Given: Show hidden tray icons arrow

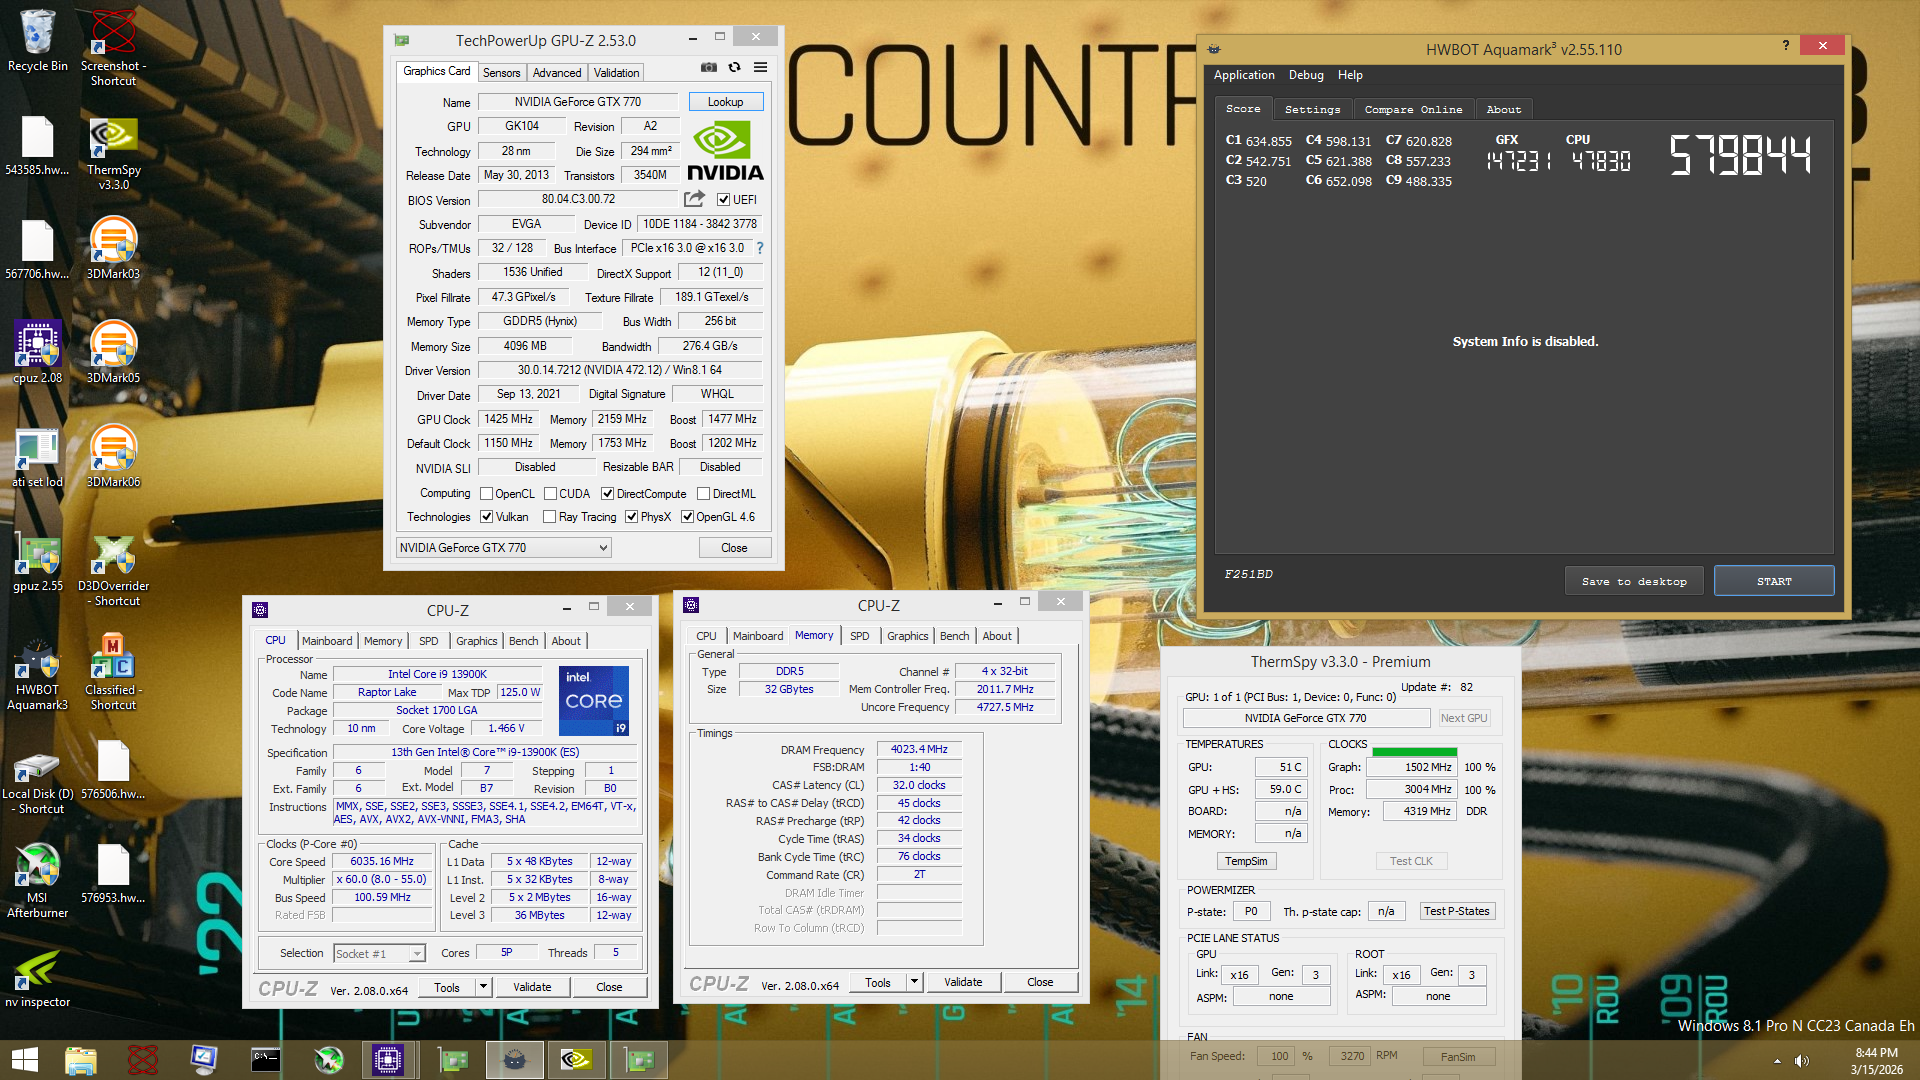Looking at the screenshot, I should 1777,1061.
